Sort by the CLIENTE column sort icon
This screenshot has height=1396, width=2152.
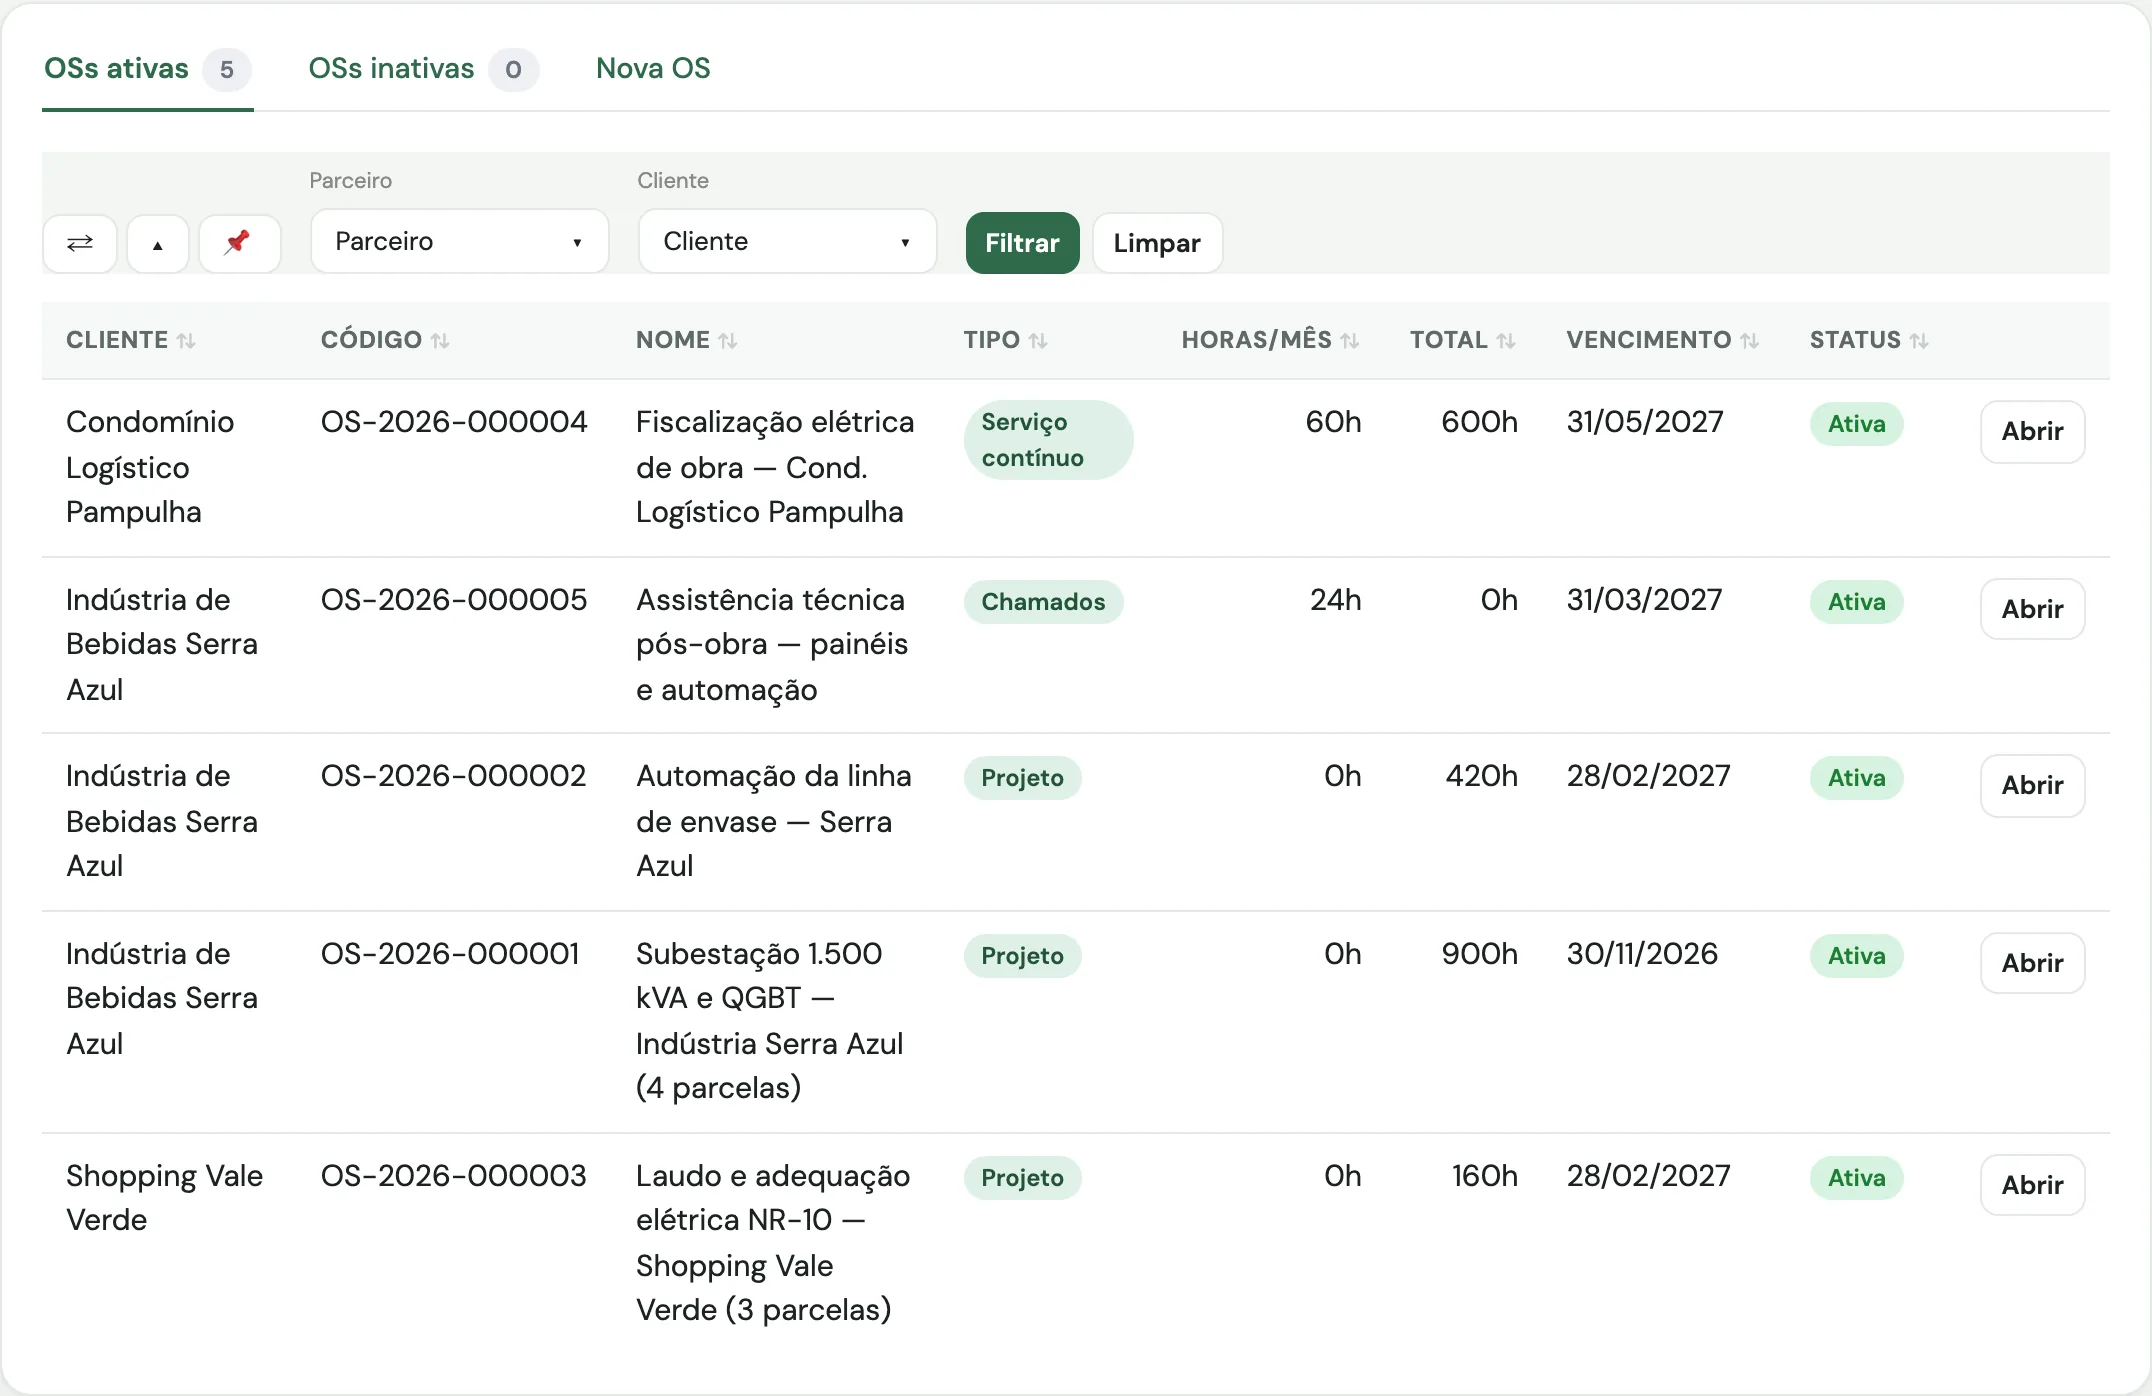[x=186, y=341]
